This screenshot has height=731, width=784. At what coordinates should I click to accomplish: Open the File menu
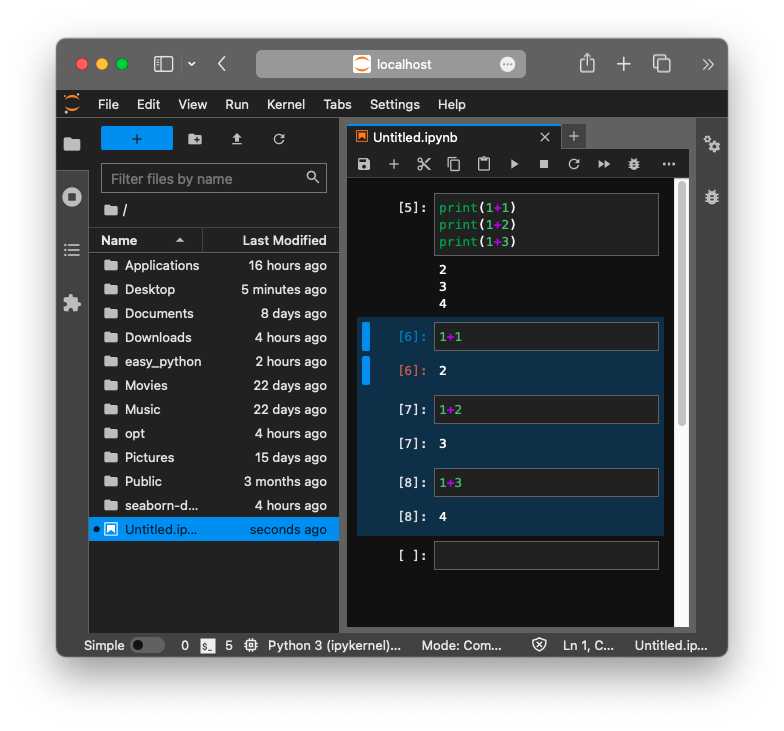tap(108, 104)
